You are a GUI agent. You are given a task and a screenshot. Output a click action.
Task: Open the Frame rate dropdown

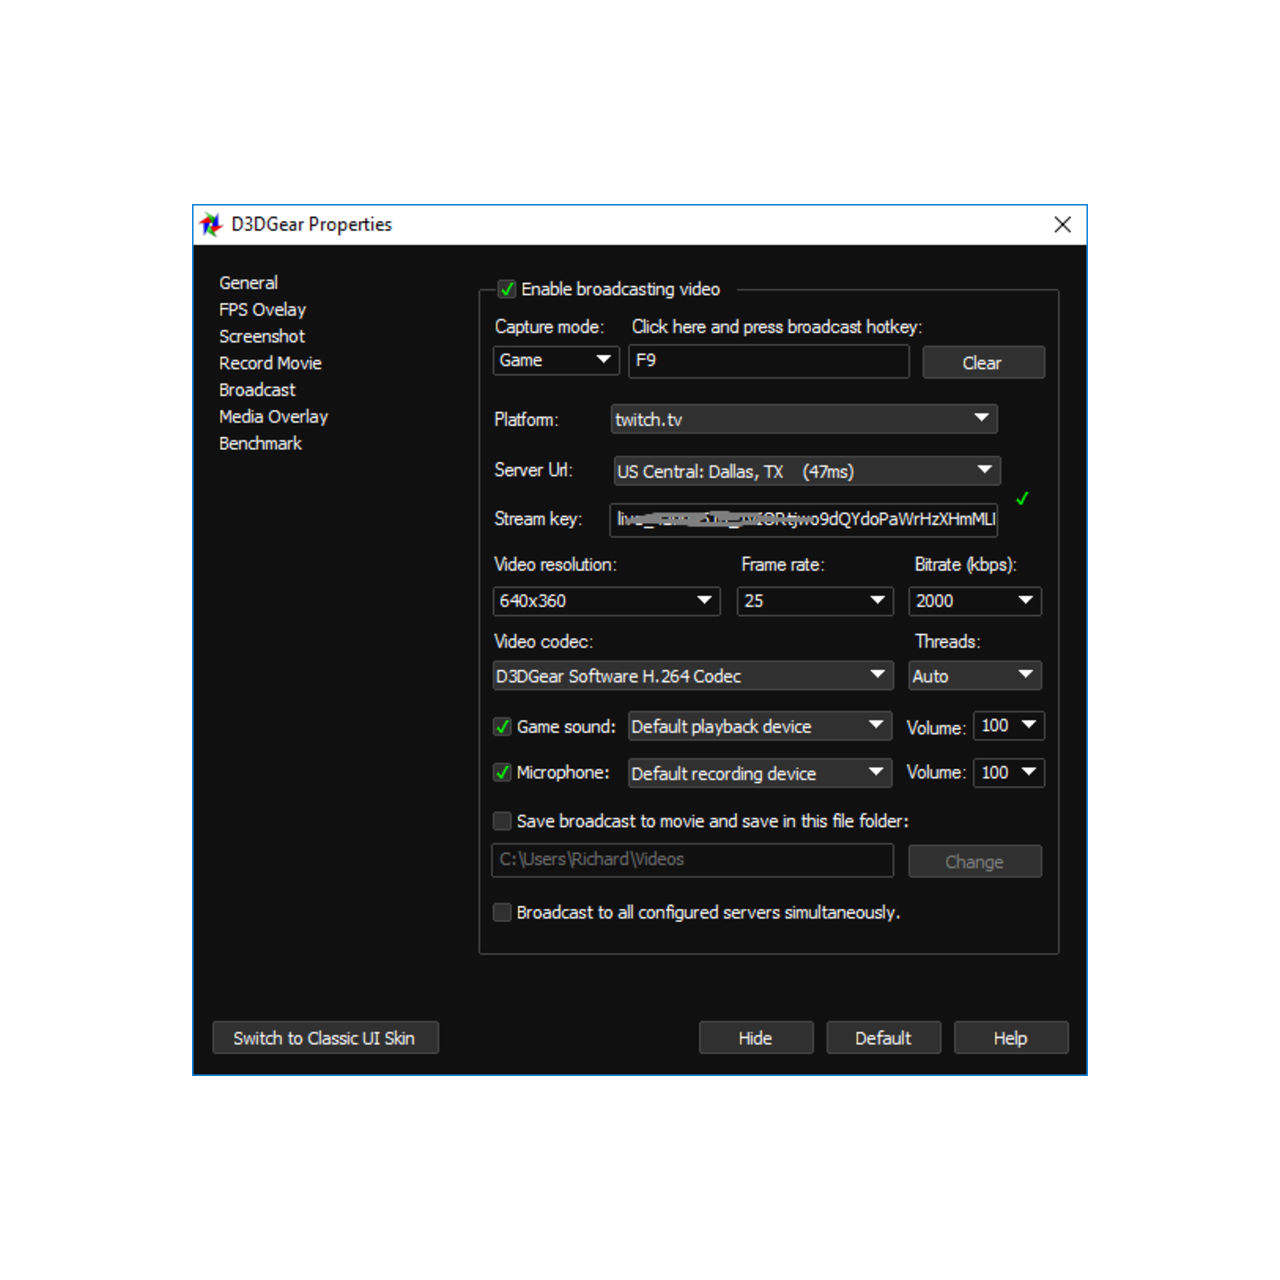tap(814, 601)
